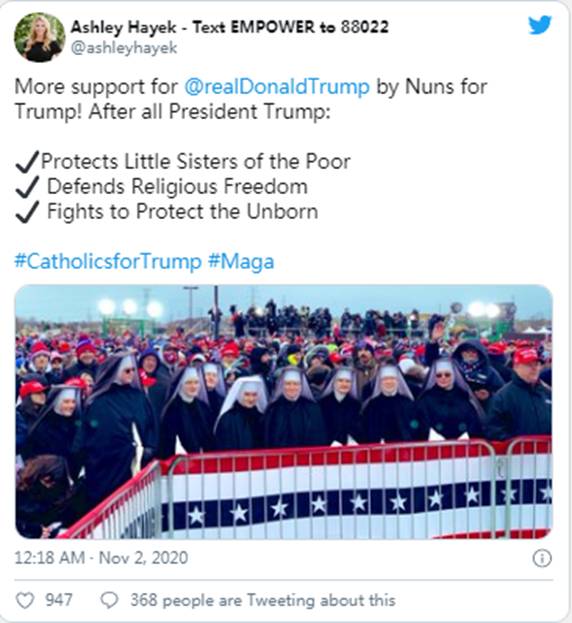Open replies via speech bubble icon

(109, 600)
